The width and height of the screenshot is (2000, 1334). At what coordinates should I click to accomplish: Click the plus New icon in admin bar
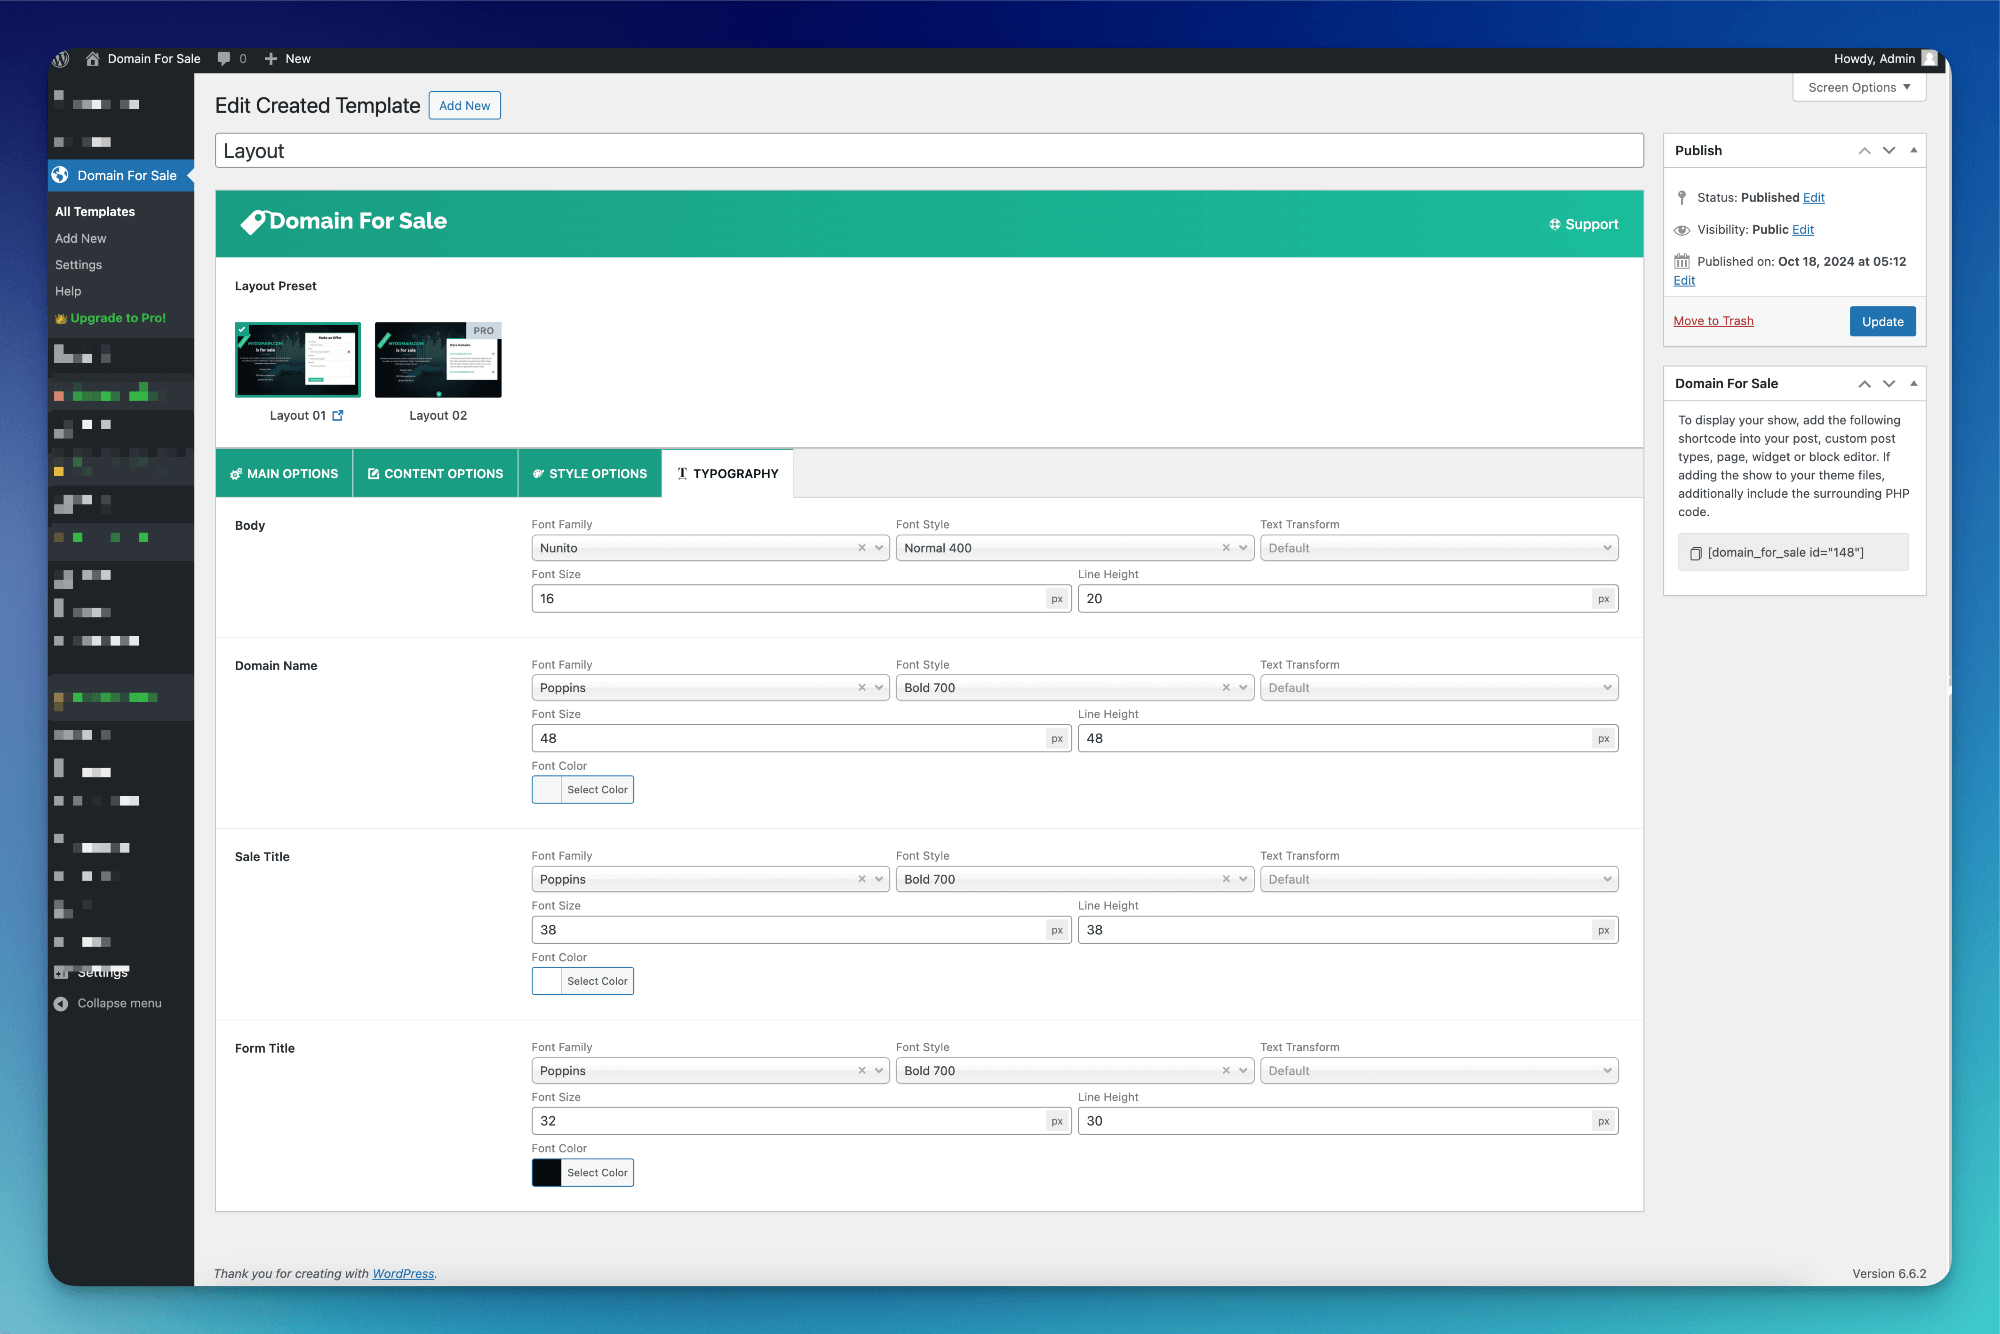[x=271, y=59]
